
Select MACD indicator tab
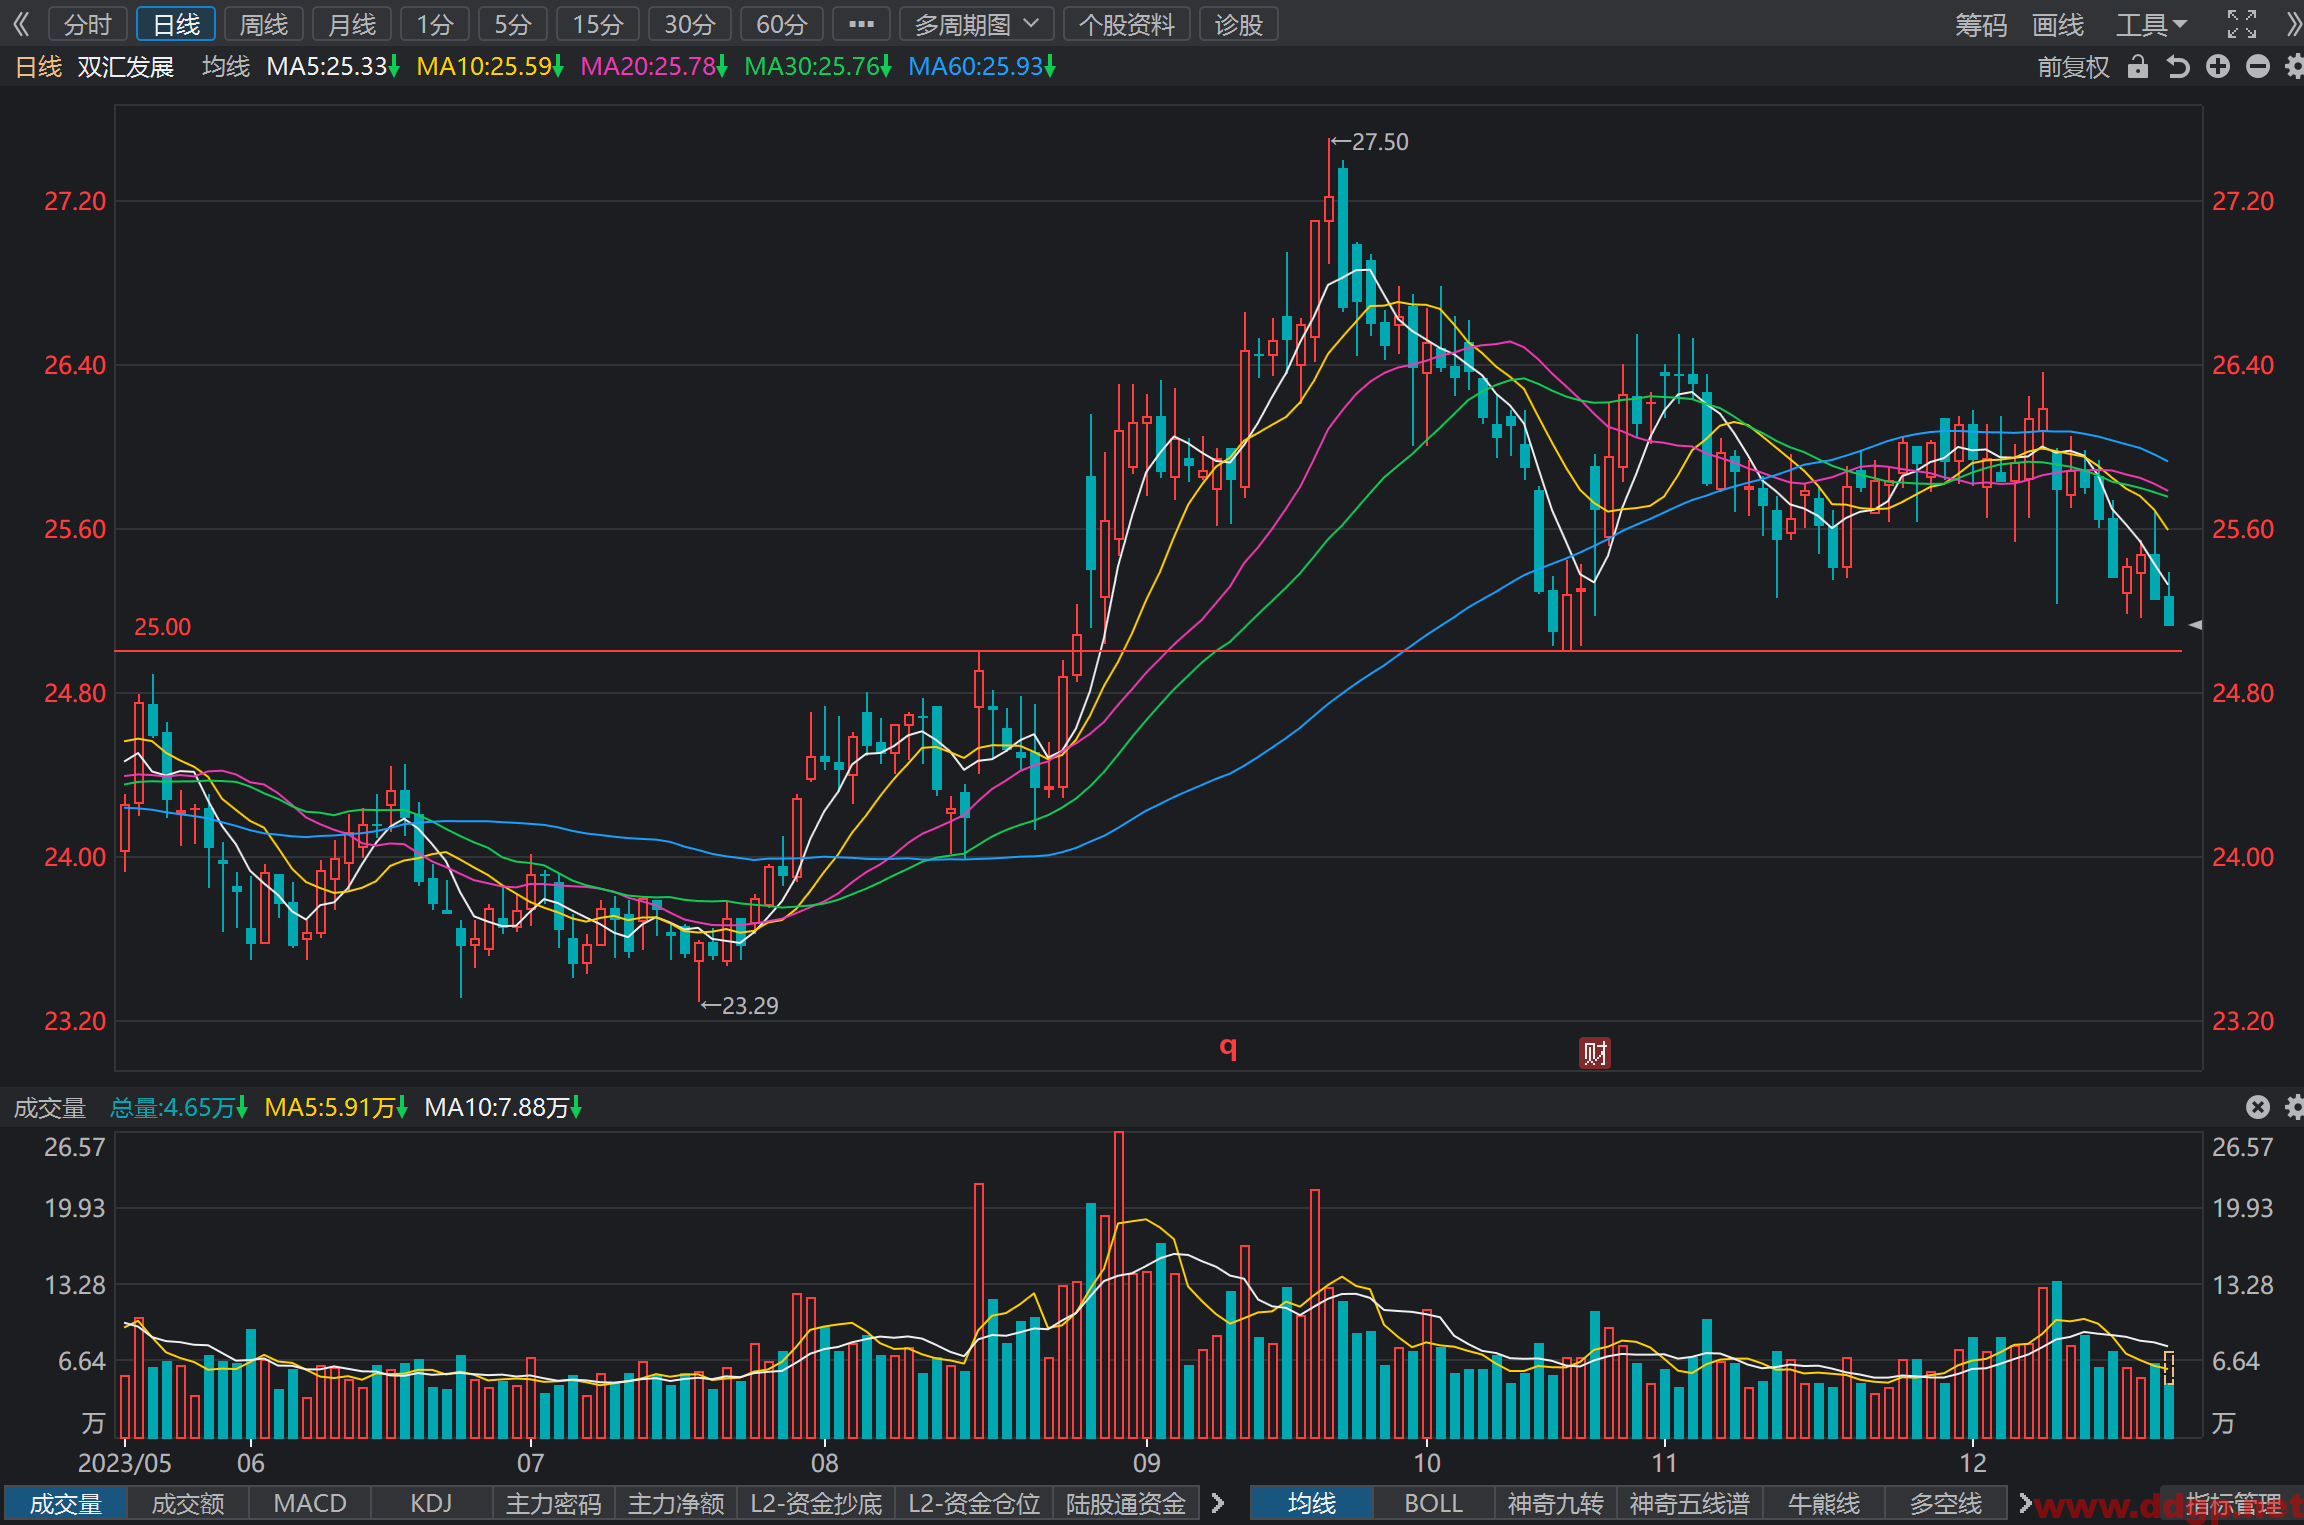(x=310, y=1504)
